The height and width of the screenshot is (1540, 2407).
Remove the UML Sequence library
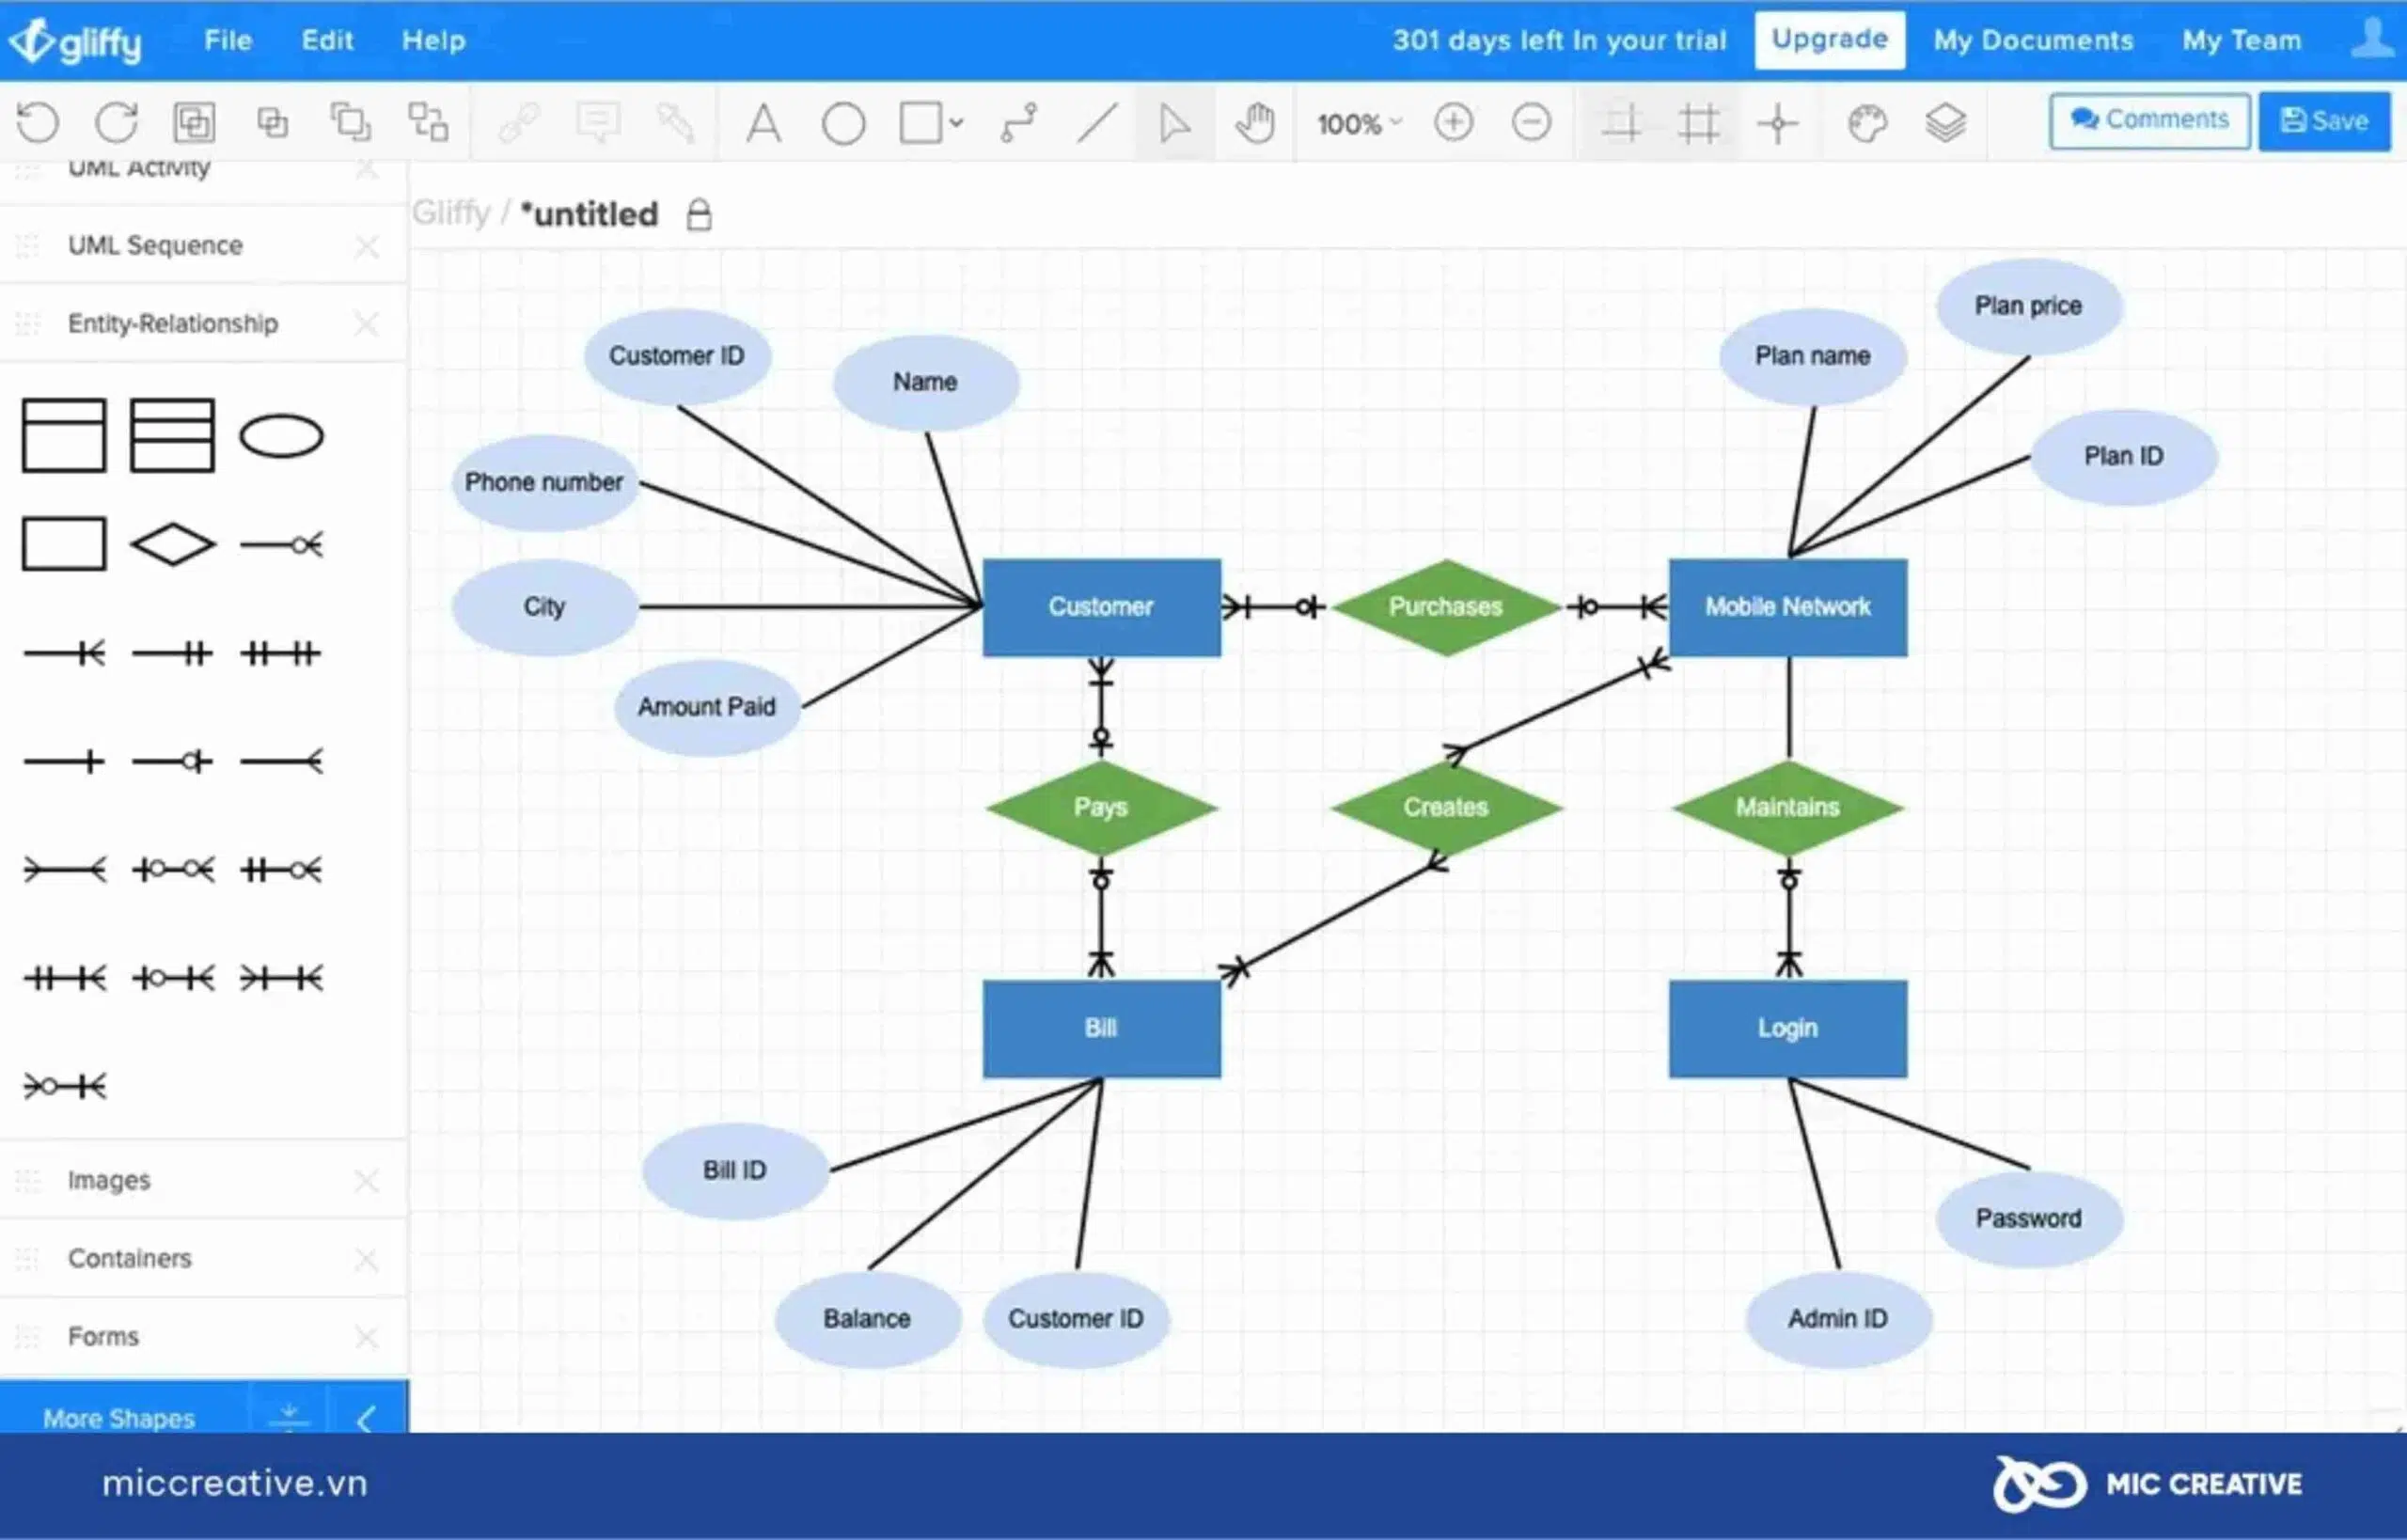pyautogui.click(x=367, y=246)
